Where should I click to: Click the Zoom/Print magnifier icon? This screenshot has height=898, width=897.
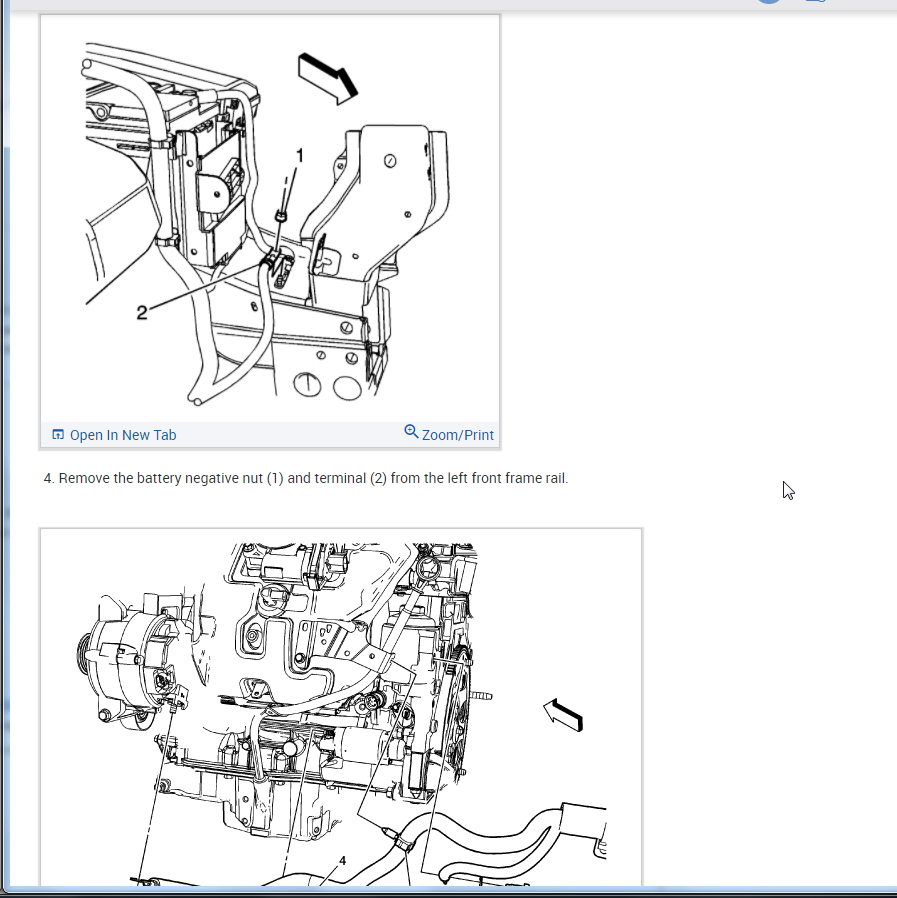pyautogui.click(x=411, y=431)
